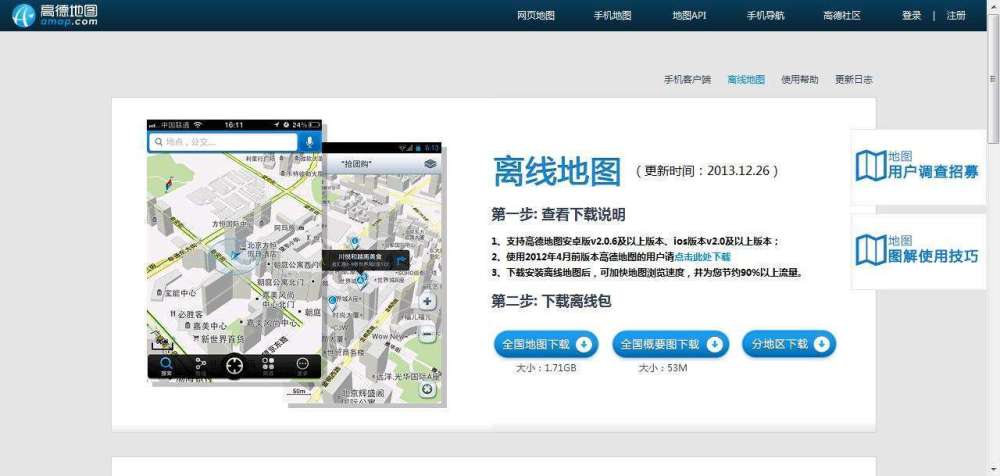
Task: Select the 离线地图 tab
Action: (746, 80)
